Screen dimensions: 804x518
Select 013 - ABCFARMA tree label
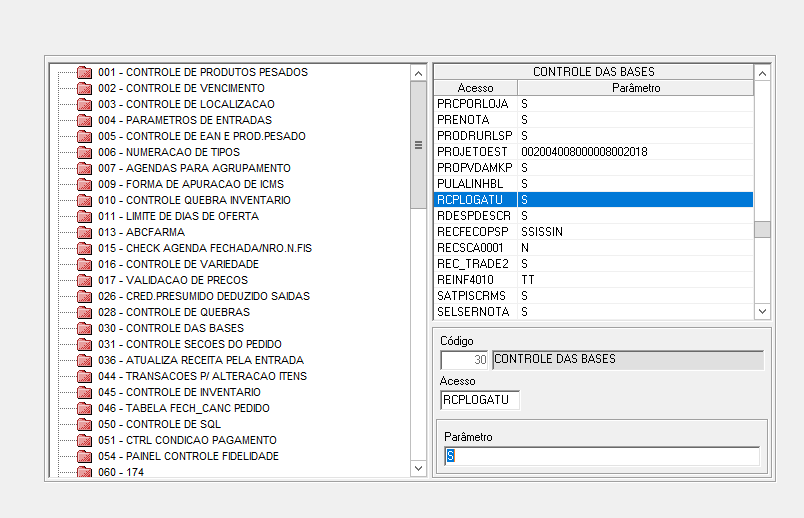click(142, 232)
